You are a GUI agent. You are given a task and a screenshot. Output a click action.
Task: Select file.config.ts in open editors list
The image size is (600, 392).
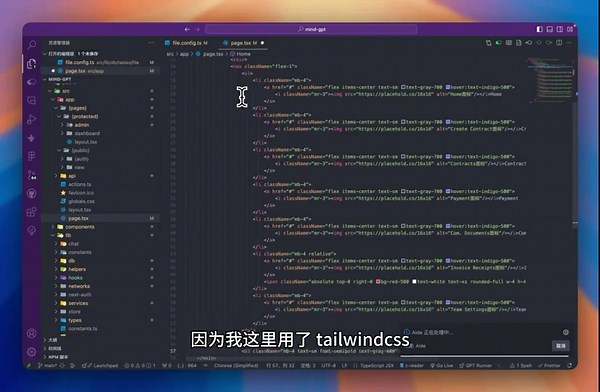coord(101,62)
